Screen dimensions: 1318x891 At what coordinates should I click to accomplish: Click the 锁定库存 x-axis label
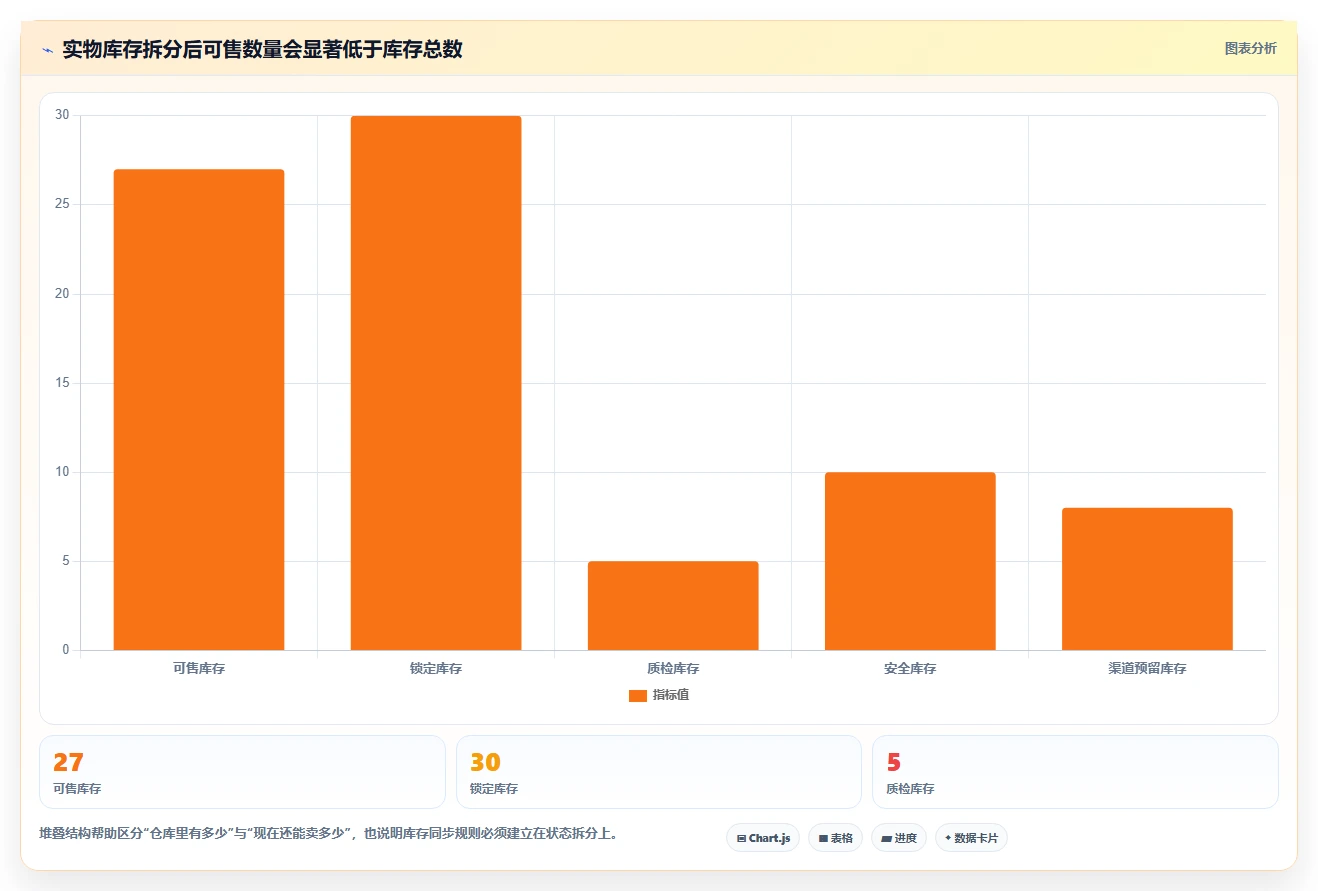point(436,668)
